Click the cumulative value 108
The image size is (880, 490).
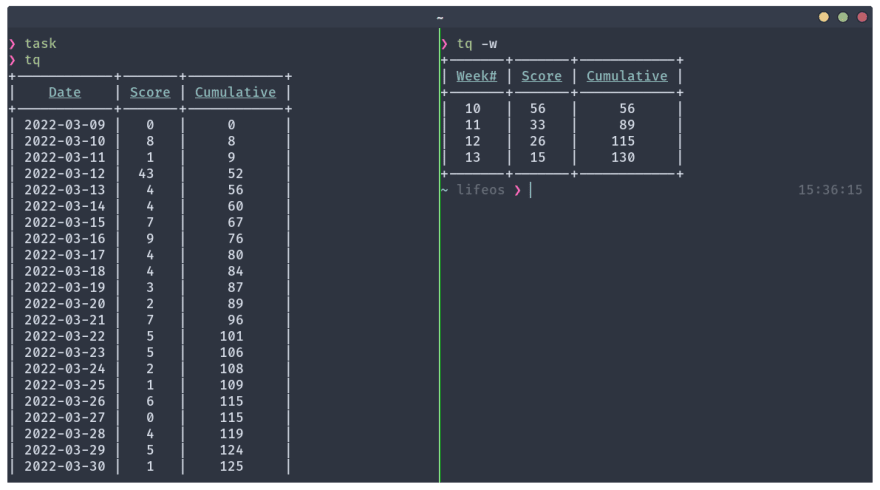(x=231, y=369)
